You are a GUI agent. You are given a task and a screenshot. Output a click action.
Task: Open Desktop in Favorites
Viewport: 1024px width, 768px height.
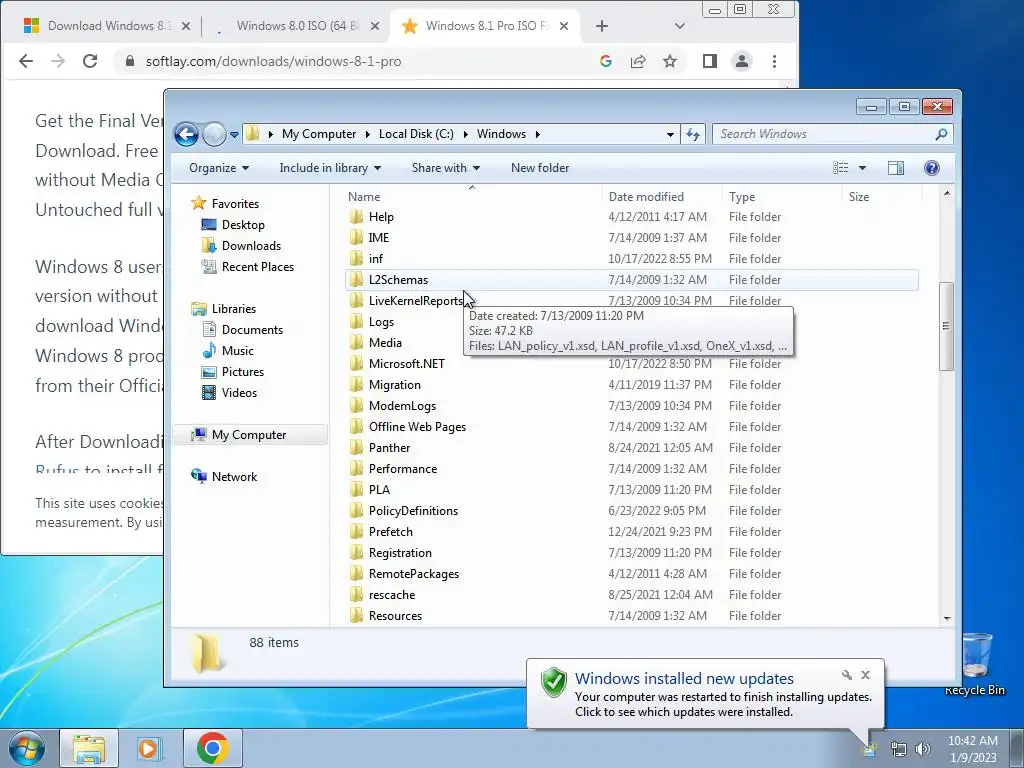pos(243,225)
